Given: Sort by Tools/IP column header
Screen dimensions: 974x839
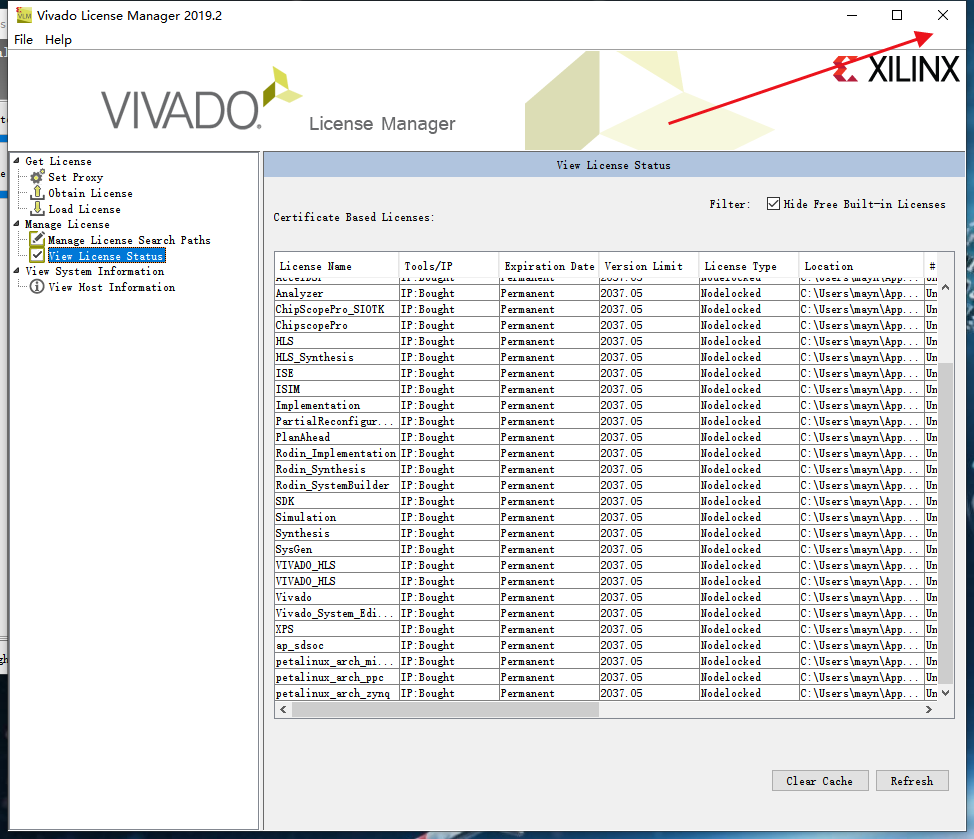Looking at the screenshot, I should 449,266.
